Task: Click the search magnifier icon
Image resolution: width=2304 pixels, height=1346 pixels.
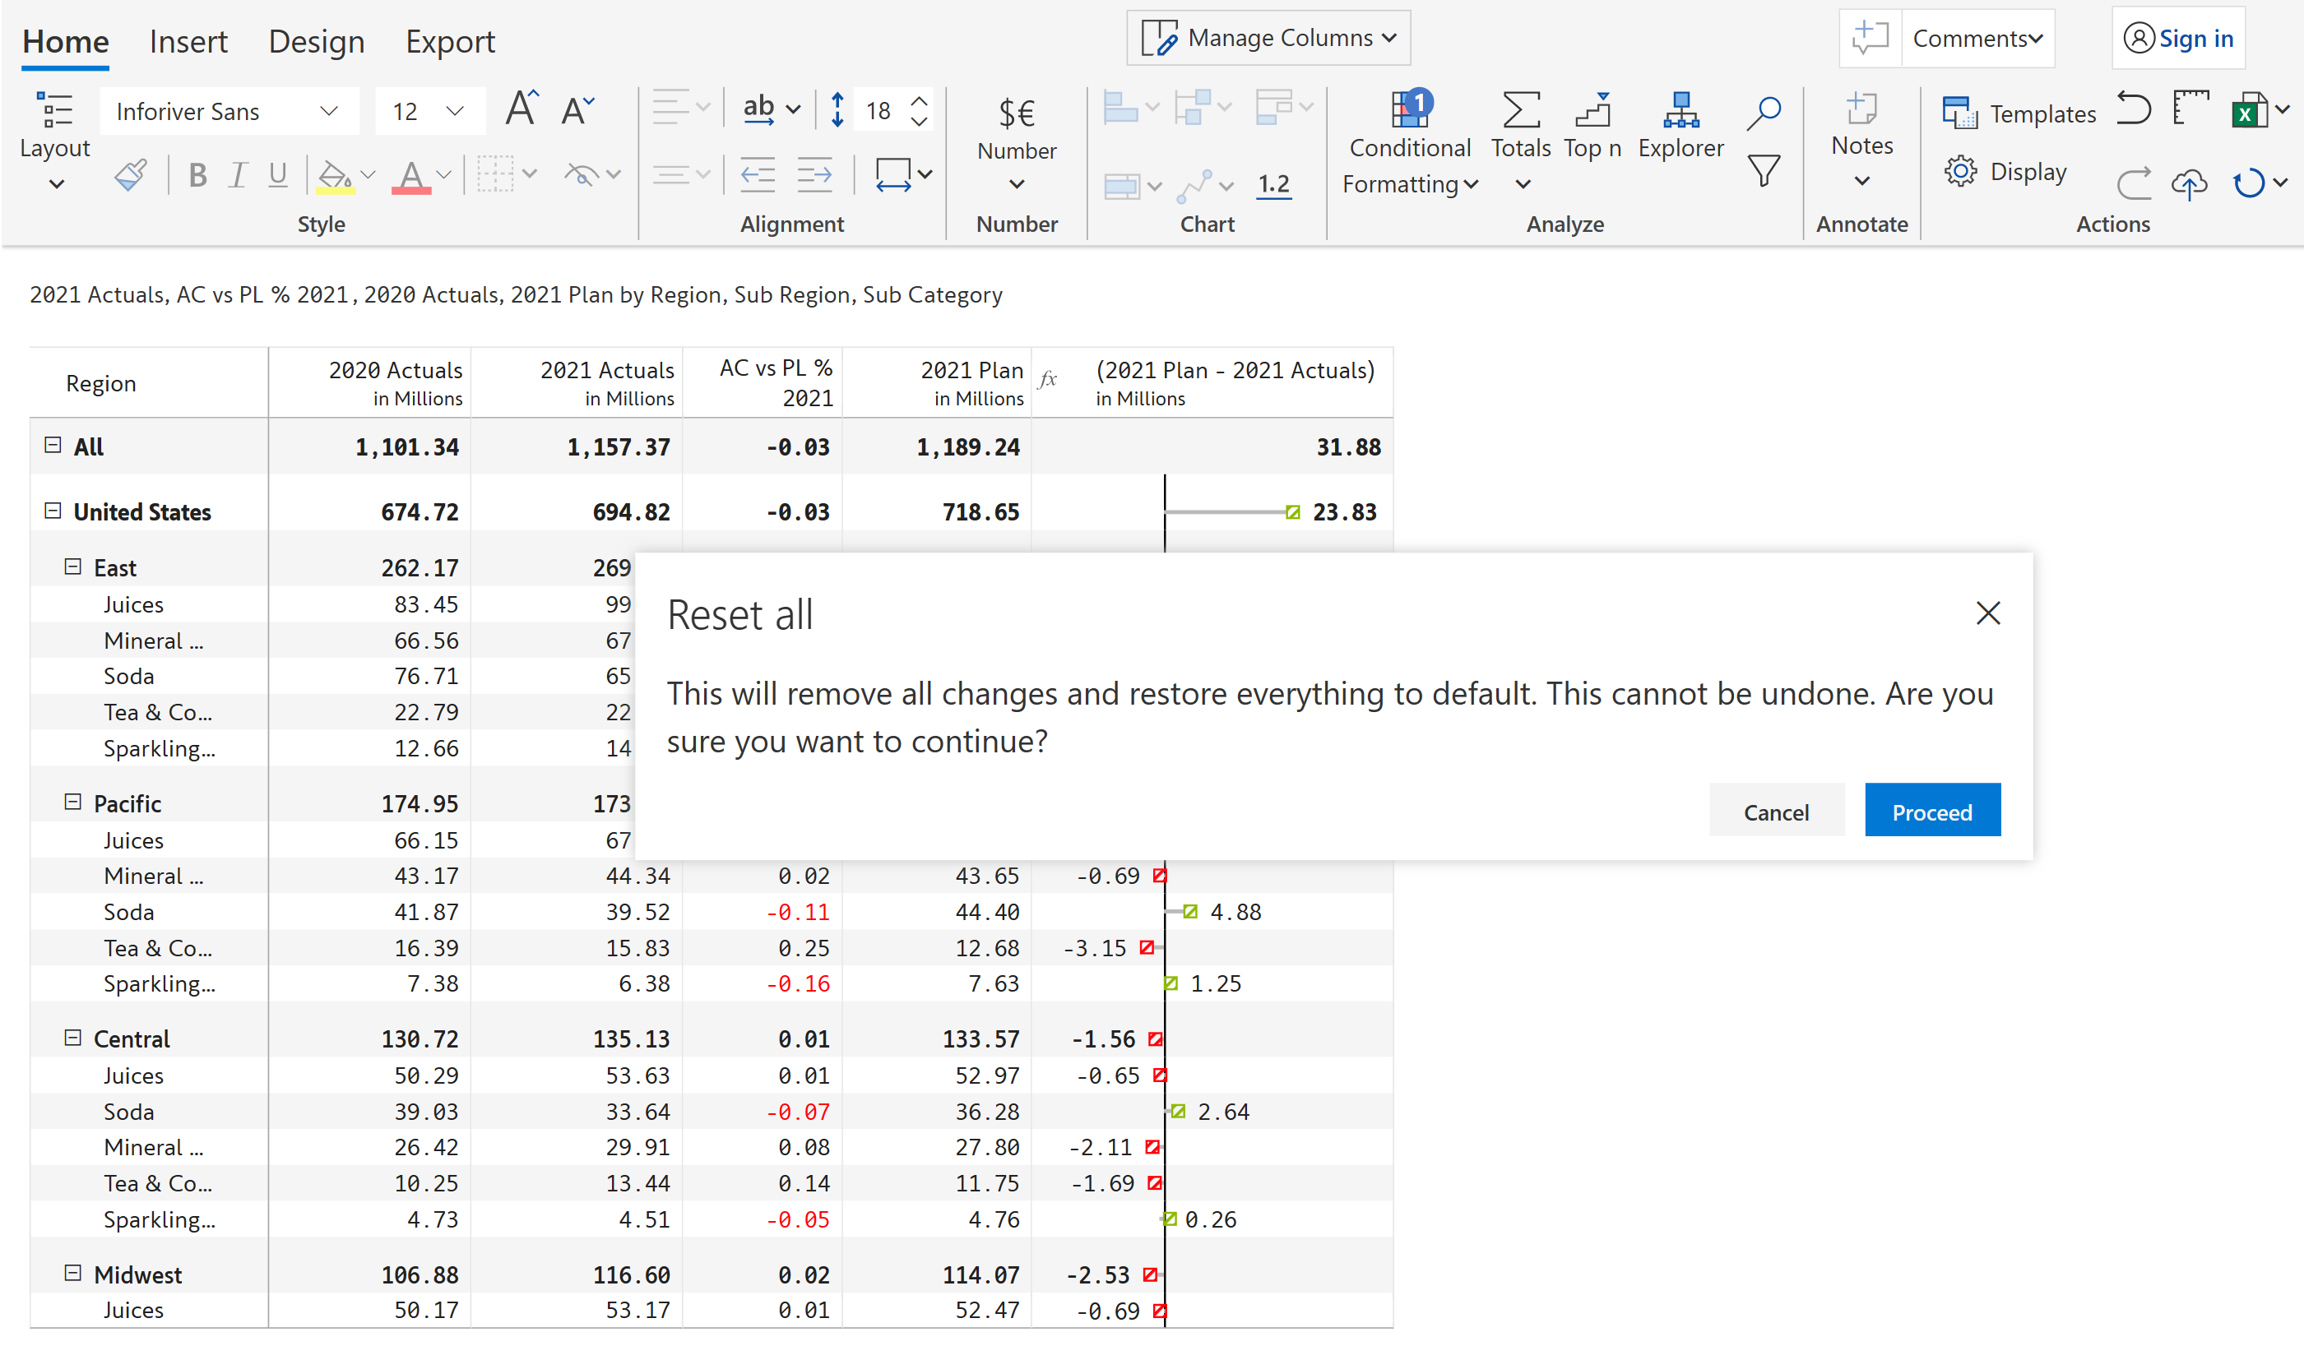Action: click(x=1764, y=112)
